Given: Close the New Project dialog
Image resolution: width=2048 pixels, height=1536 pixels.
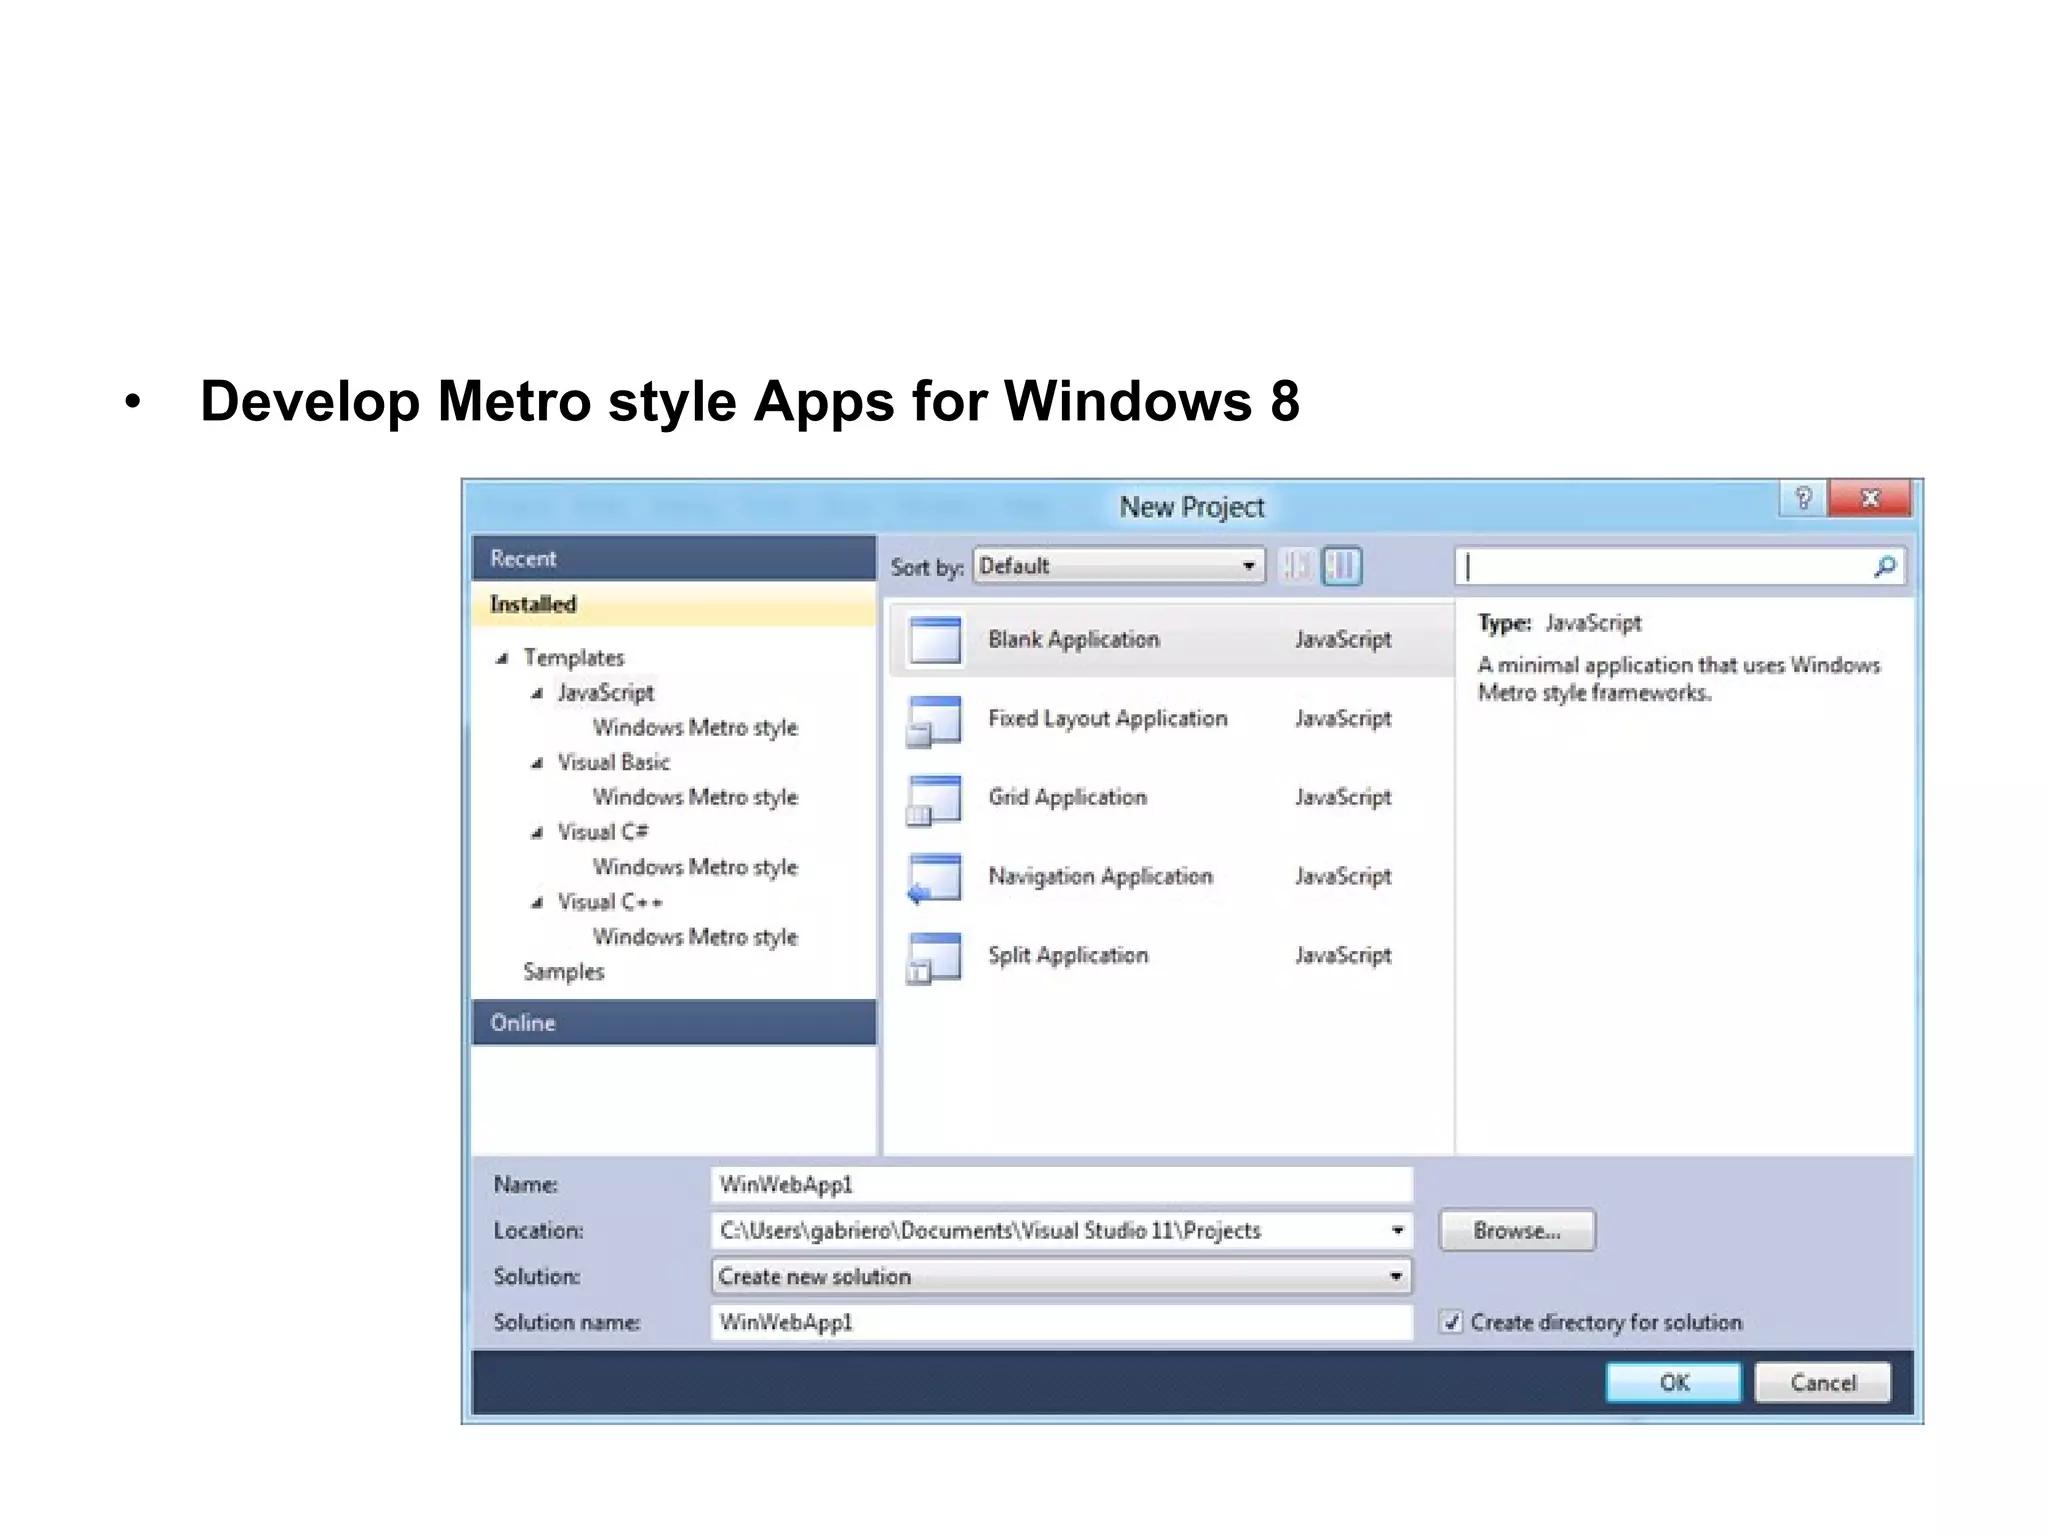Looking at the screenshot, I should [1869, 498].
